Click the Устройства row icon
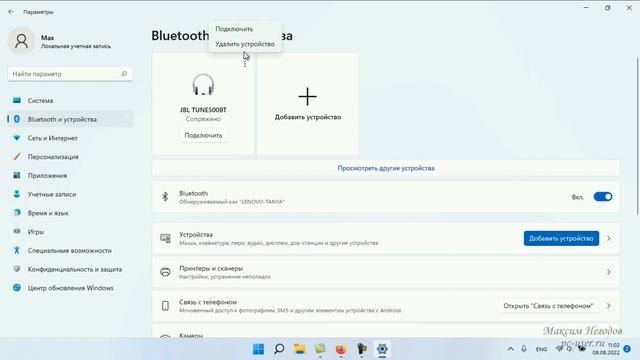 165,238
